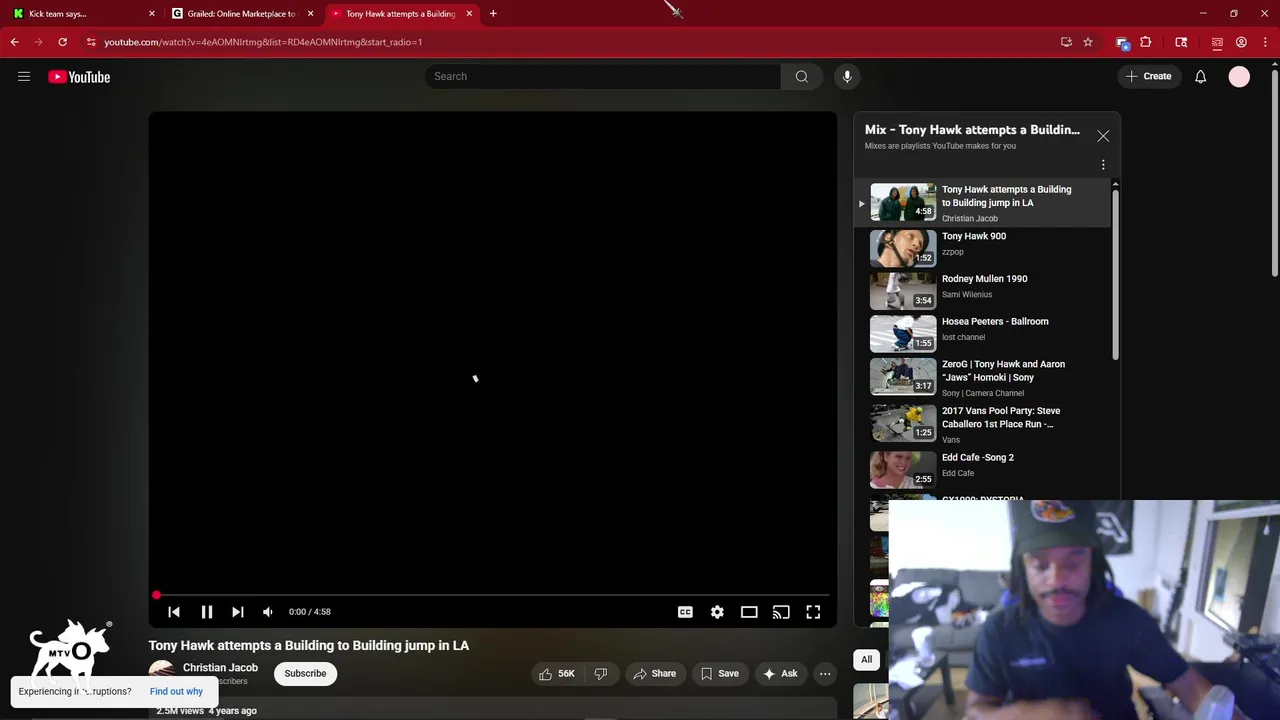Dislike this video
This screenshot has height=720, width=1280.
tap(601, 674)
